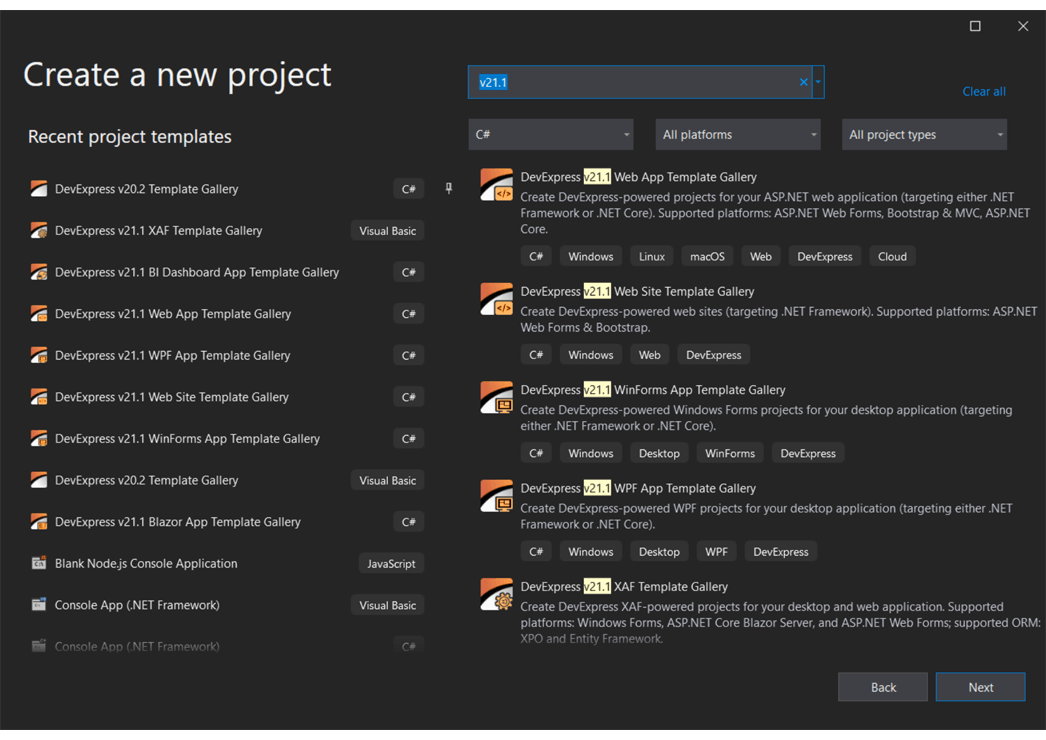Open the search history dropdown arrow

(817, 81)
